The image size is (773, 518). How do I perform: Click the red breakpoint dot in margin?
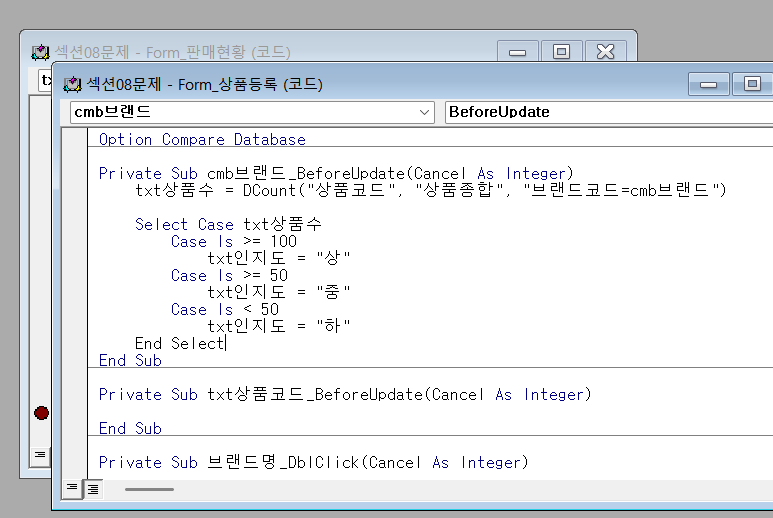[x=41, y=413]
